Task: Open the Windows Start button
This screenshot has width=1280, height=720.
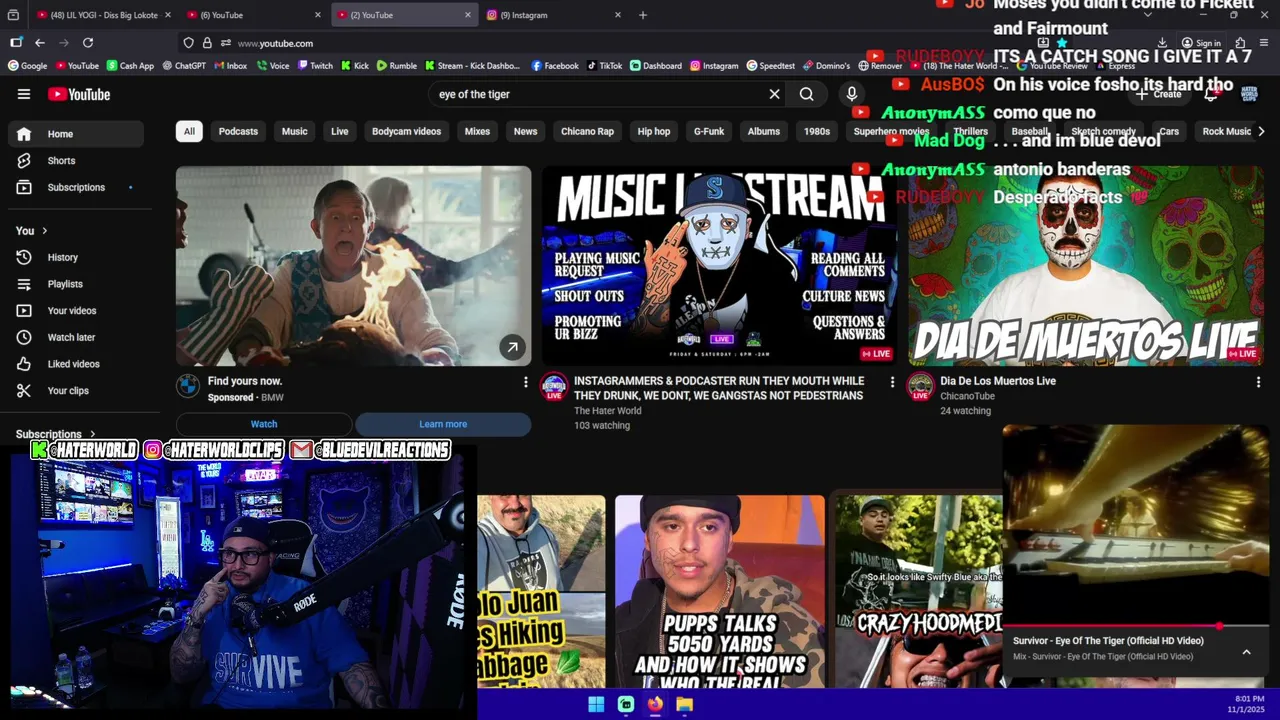Action: point(596,704)
